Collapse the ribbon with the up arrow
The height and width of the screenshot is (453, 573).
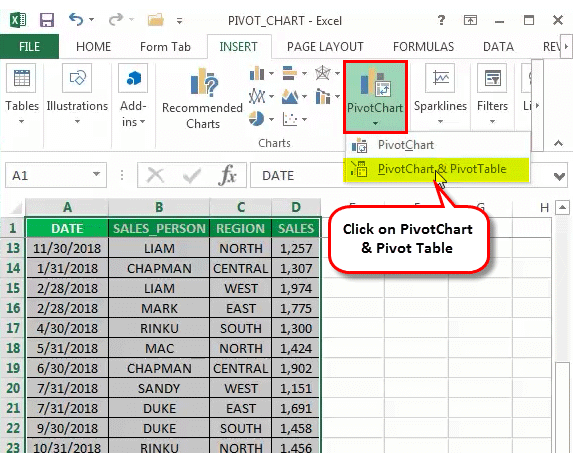tap(558, 143)
